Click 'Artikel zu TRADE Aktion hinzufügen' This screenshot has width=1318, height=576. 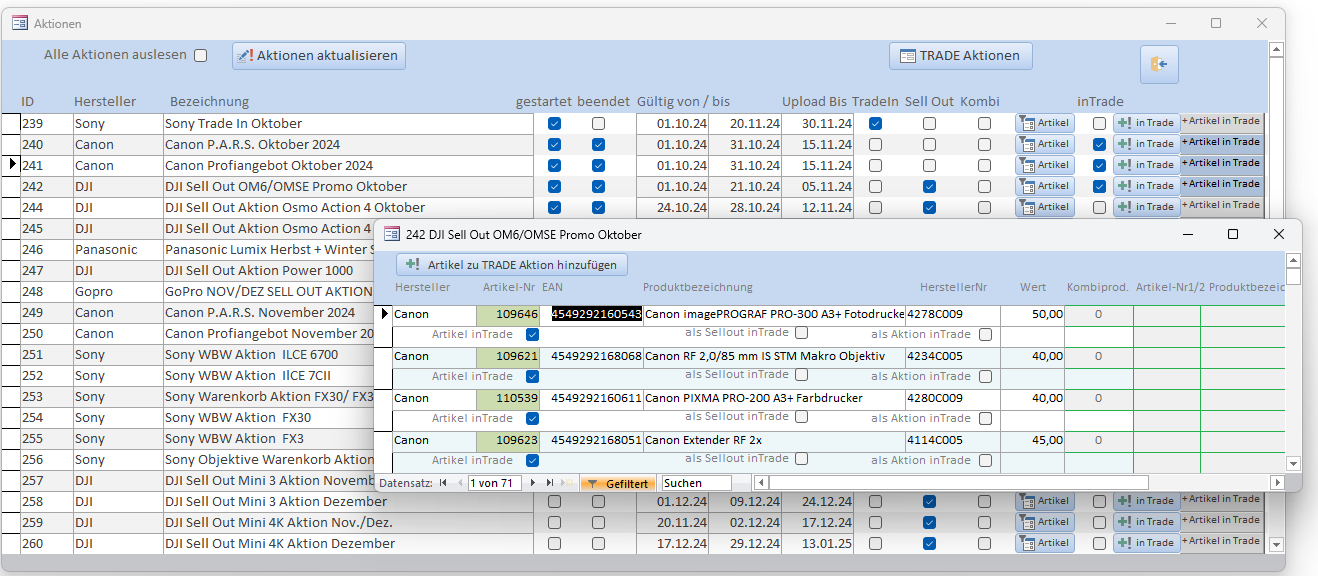tap(513, 265)
